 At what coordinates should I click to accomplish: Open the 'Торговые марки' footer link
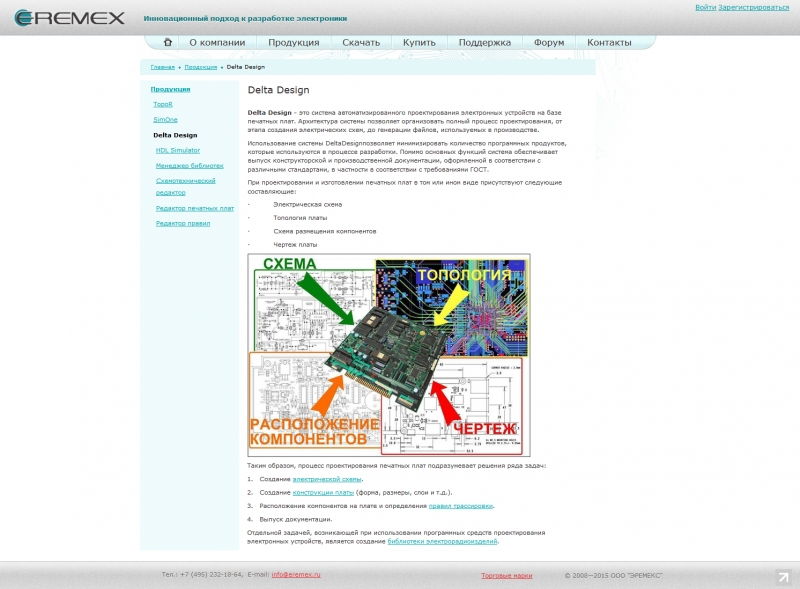(x=507, y=576)
